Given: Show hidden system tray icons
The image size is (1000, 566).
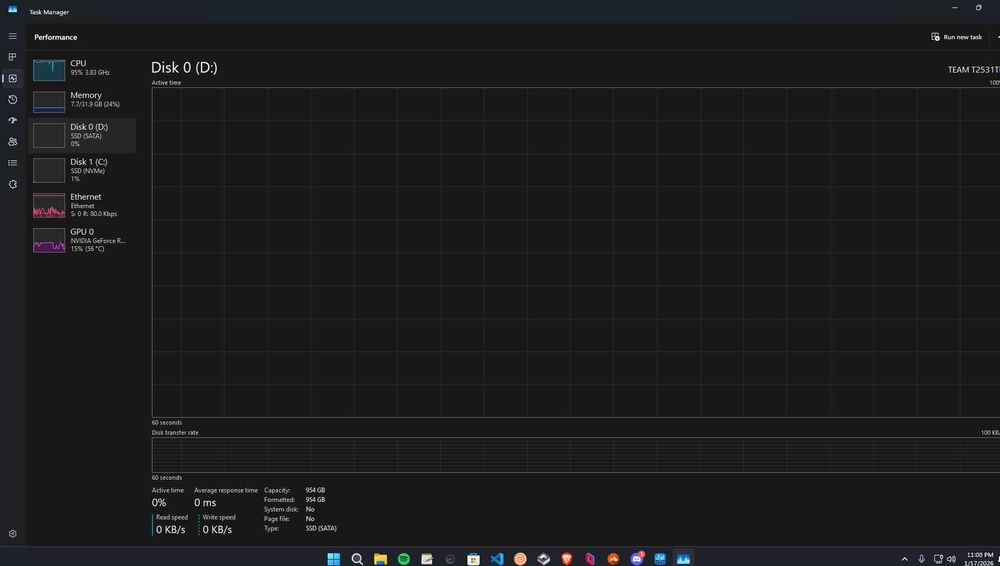Looking at the screenshot, I should pos(904,560).
